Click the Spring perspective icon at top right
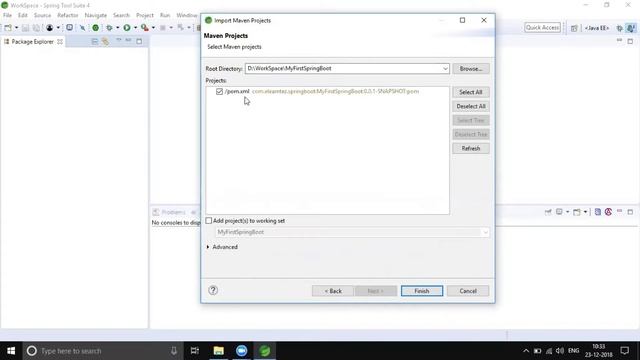 [x=631, y=28]
